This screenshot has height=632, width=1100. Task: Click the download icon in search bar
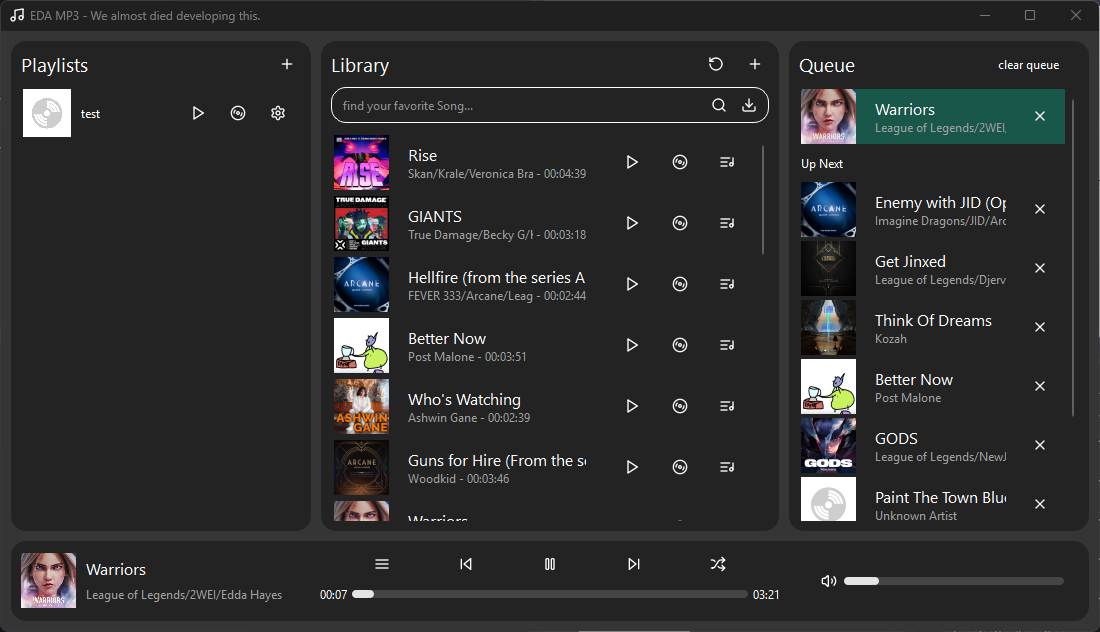coord(749,105)
